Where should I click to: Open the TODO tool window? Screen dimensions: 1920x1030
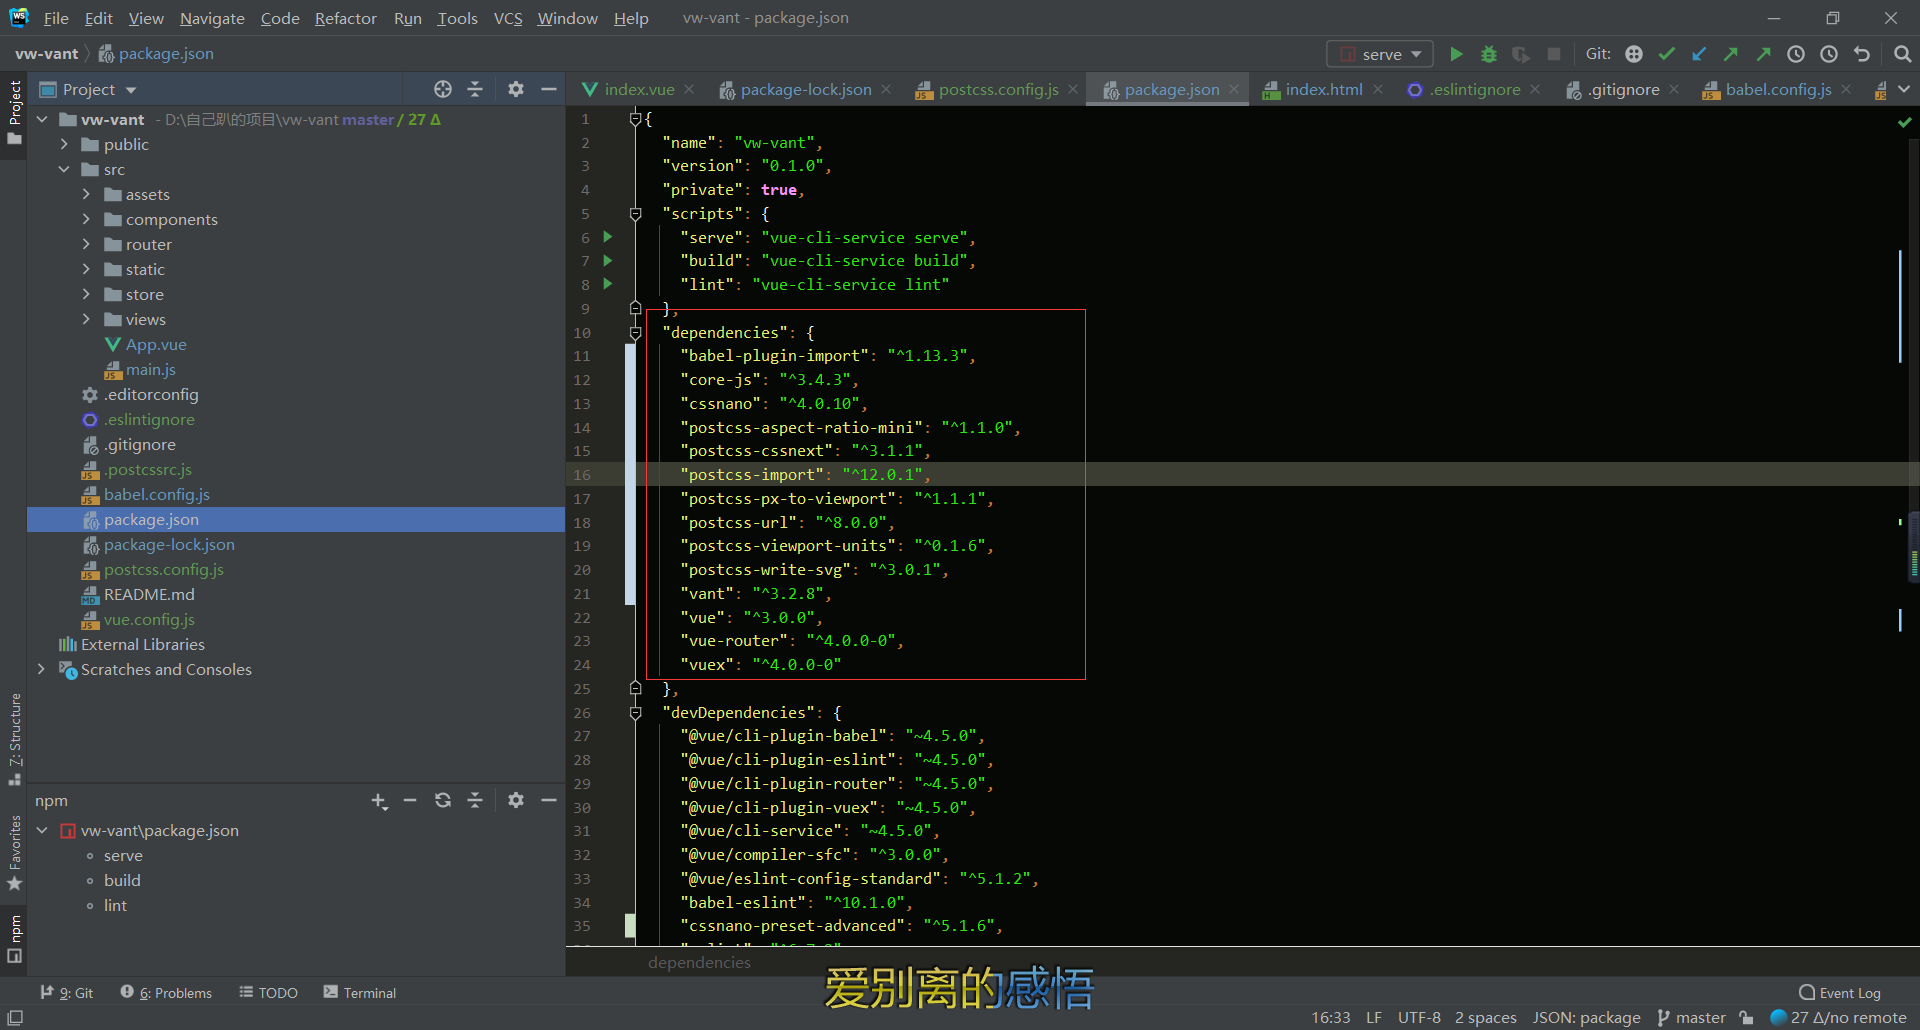tap(268, 992)
